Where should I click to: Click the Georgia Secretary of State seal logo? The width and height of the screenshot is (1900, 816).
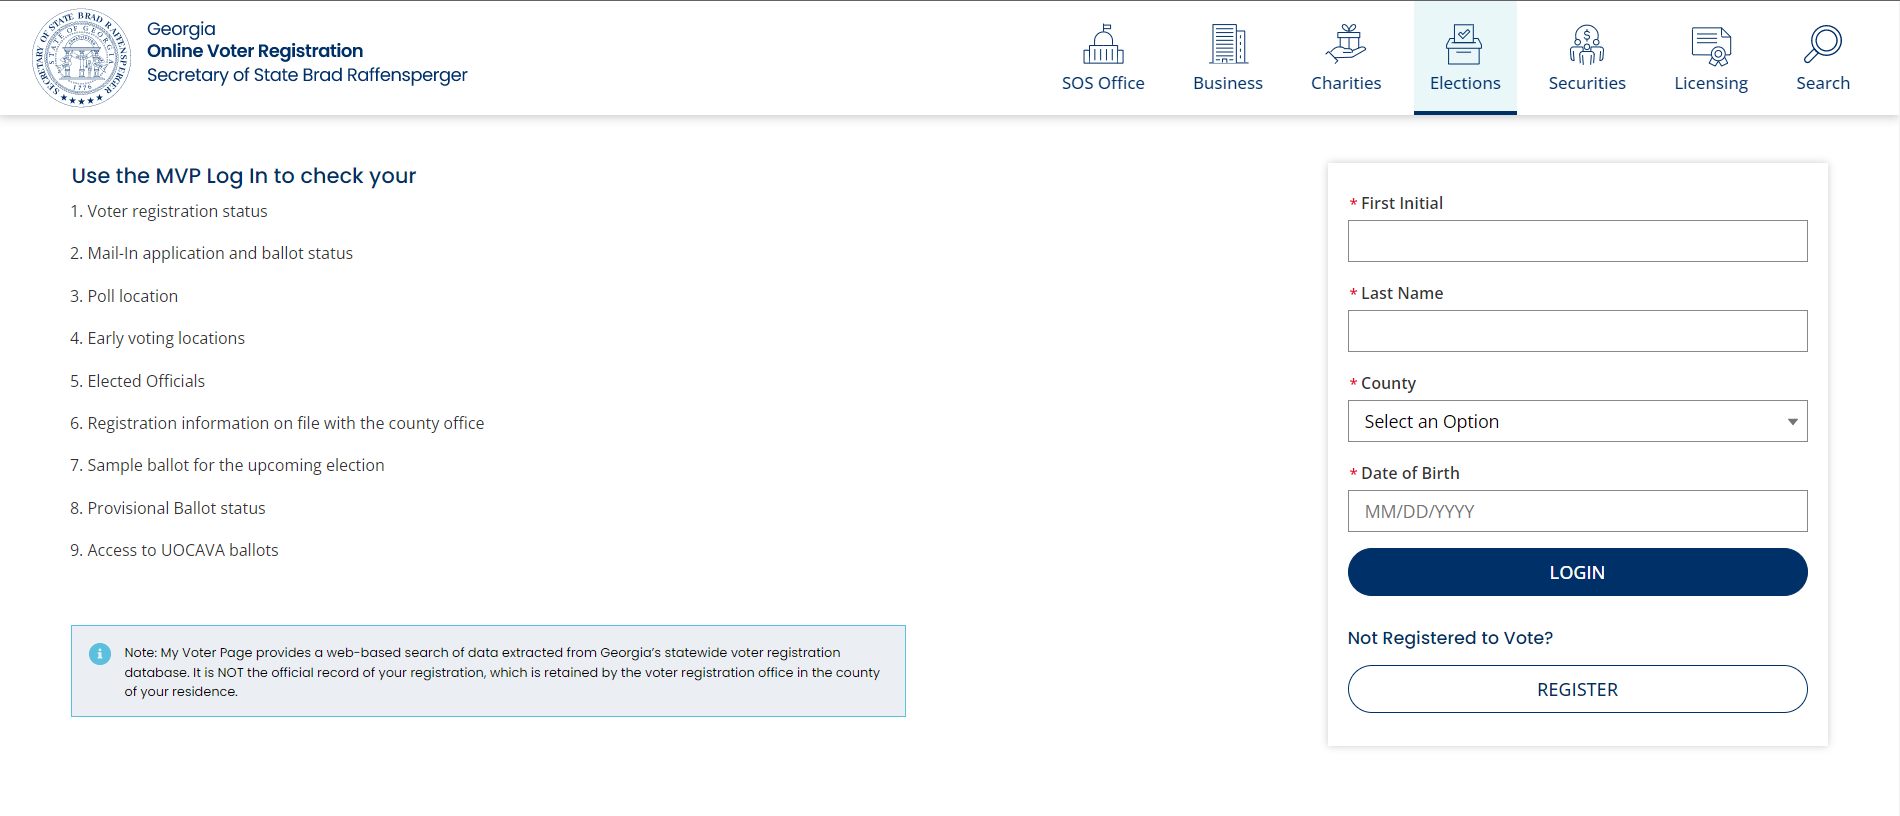[x=81, y=58]
